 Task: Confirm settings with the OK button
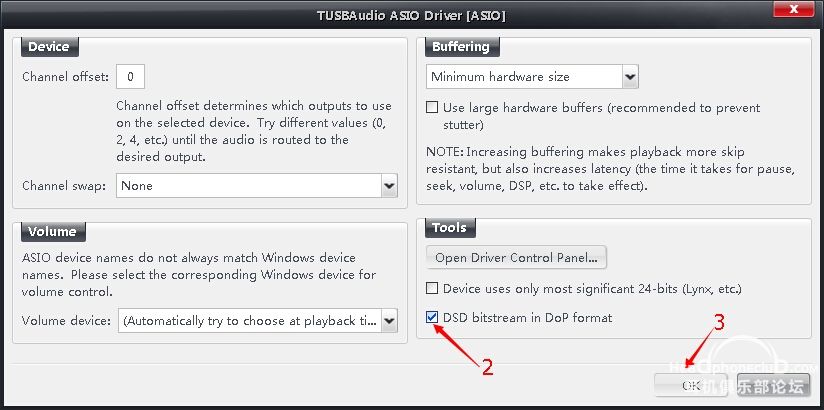tap(691, 385)
